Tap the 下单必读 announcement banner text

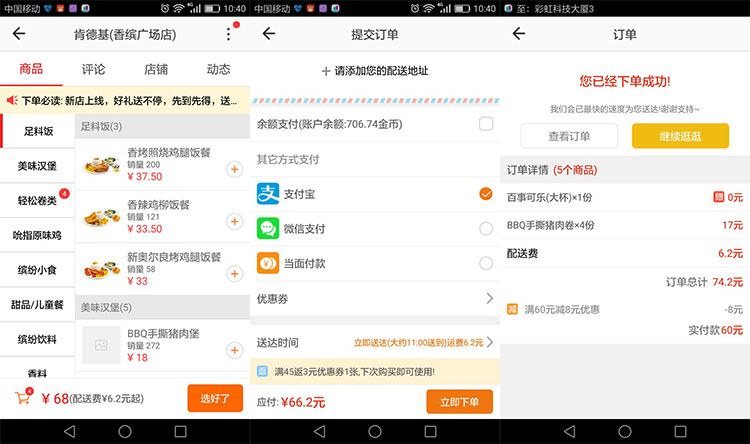(129, 101)
